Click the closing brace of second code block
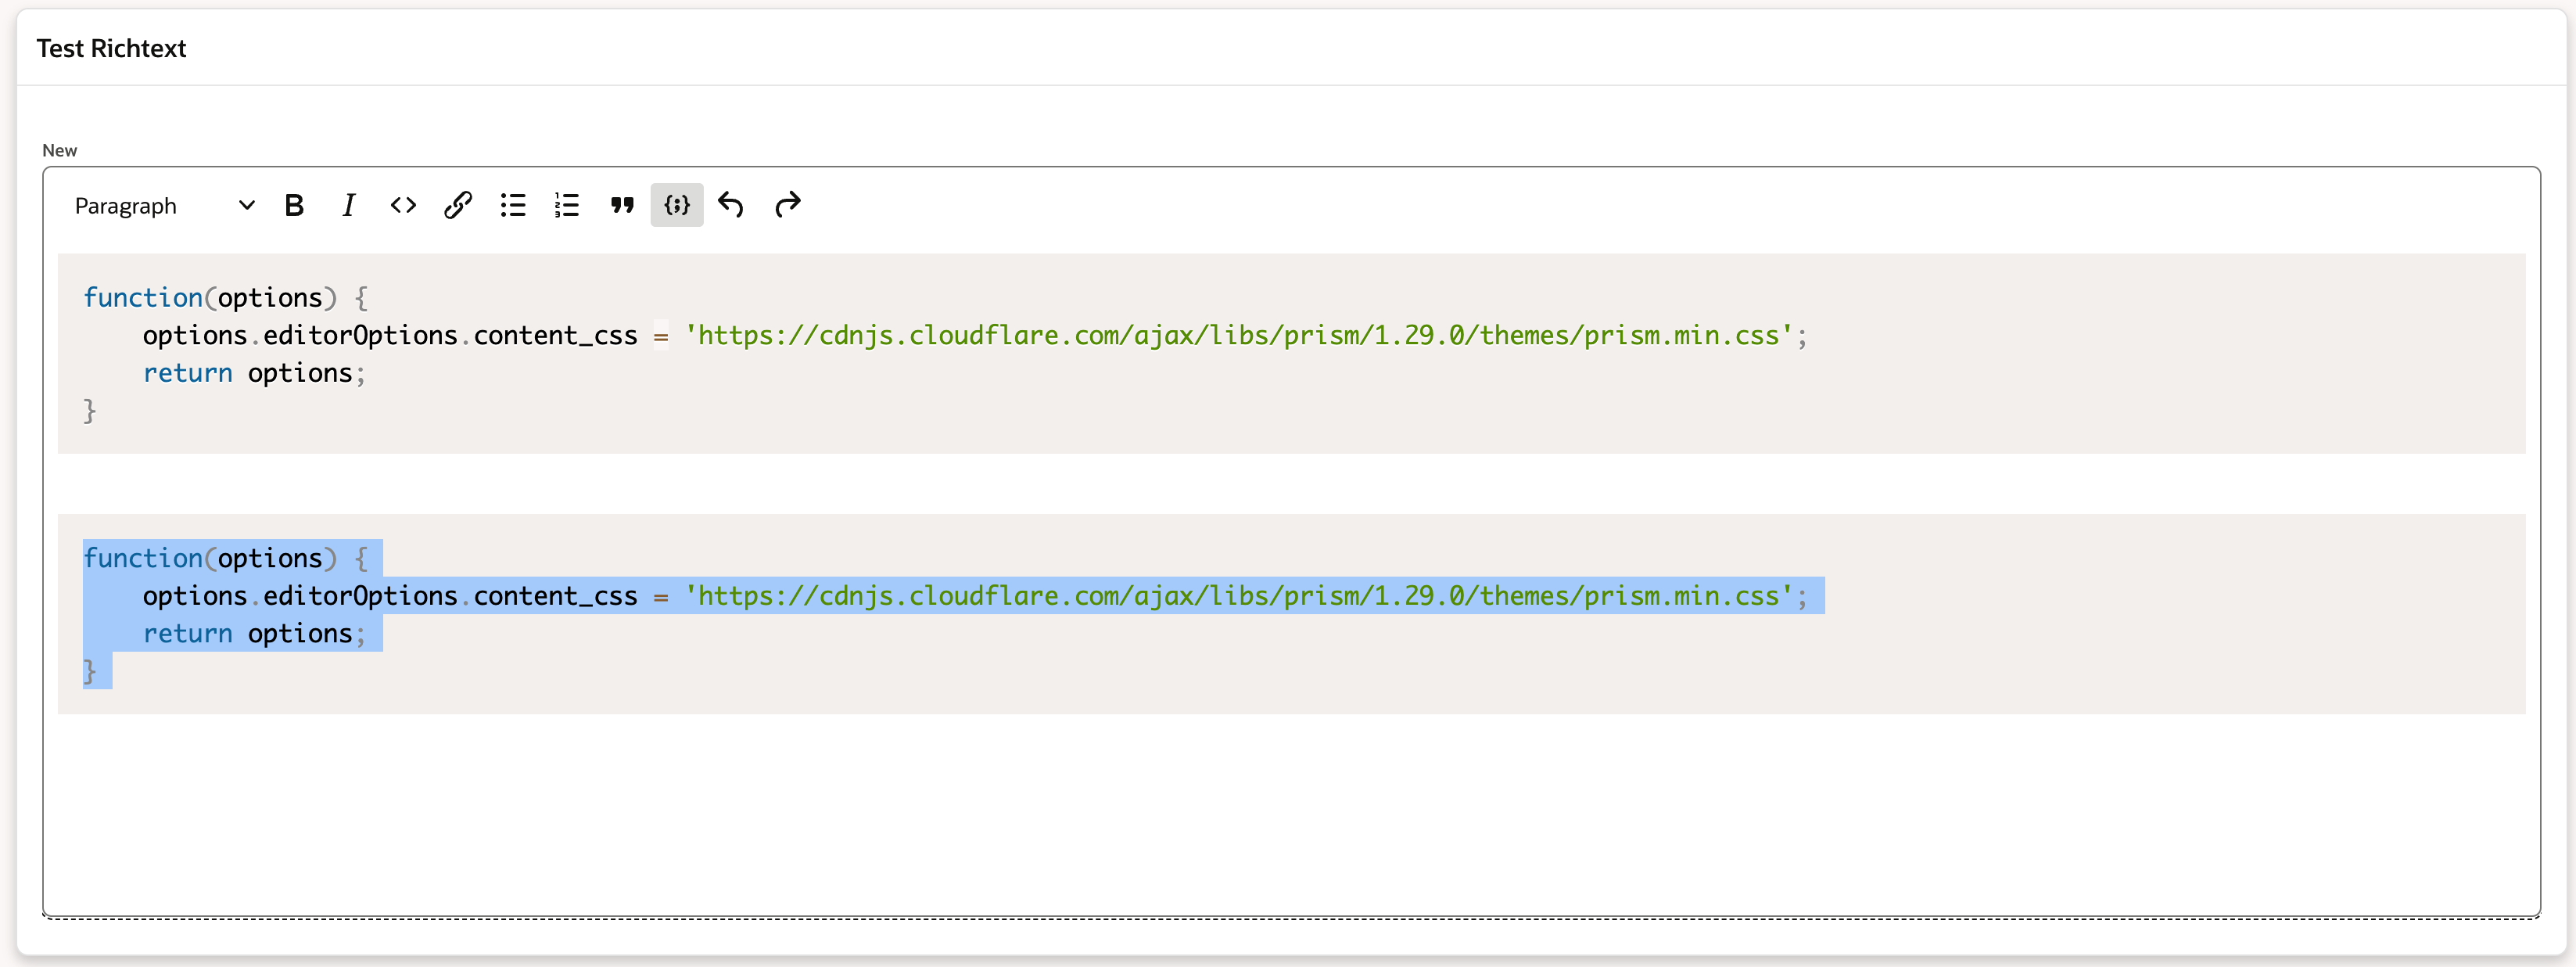2576x967 pixels. (x=89, y=671)
